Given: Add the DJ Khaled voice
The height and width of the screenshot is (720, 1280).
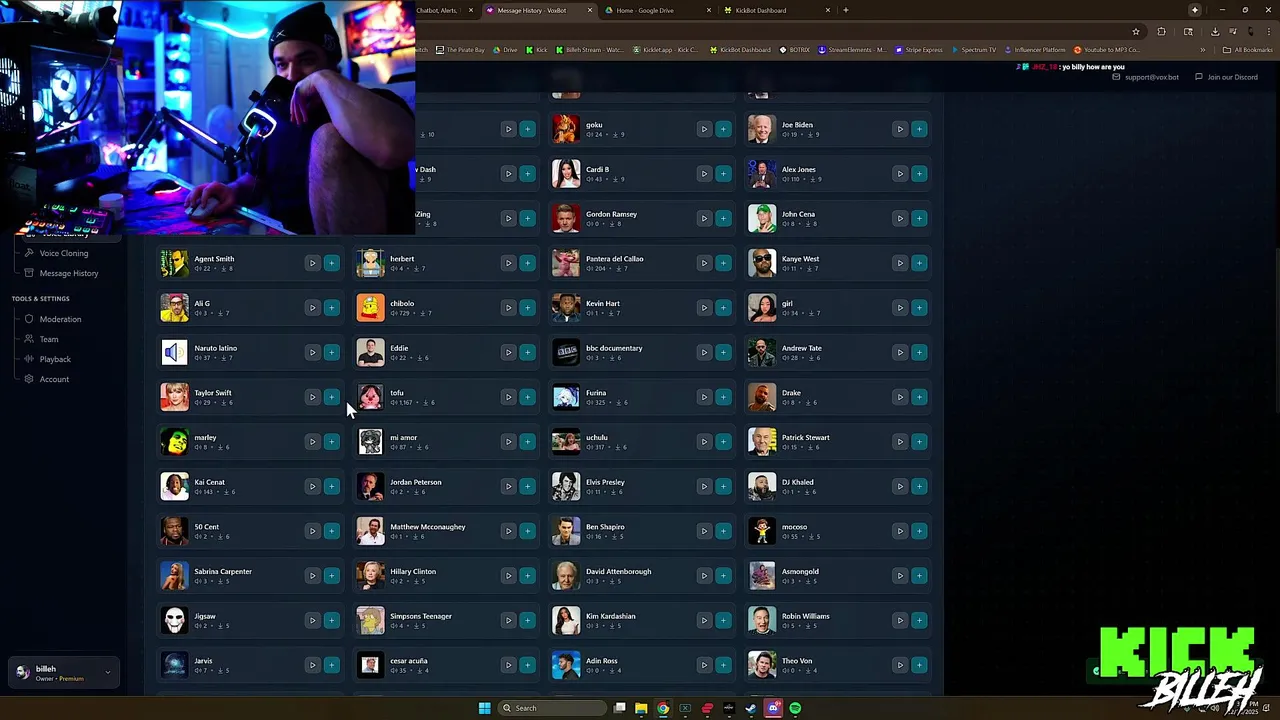Looking at the screenshot, I should [x=919, y=486].
